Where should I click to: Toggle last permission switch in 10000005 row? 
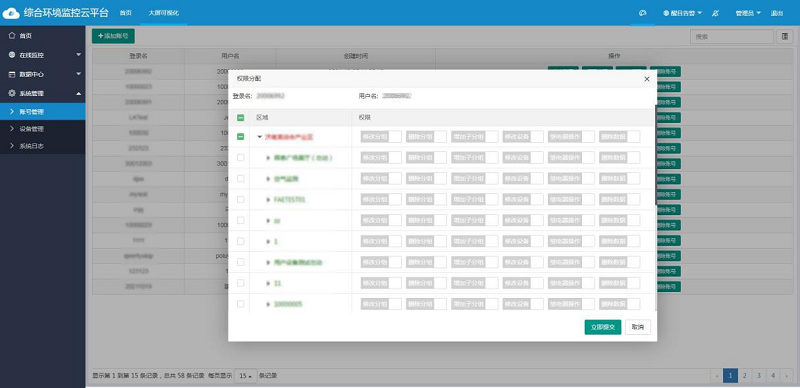(619, 304)
